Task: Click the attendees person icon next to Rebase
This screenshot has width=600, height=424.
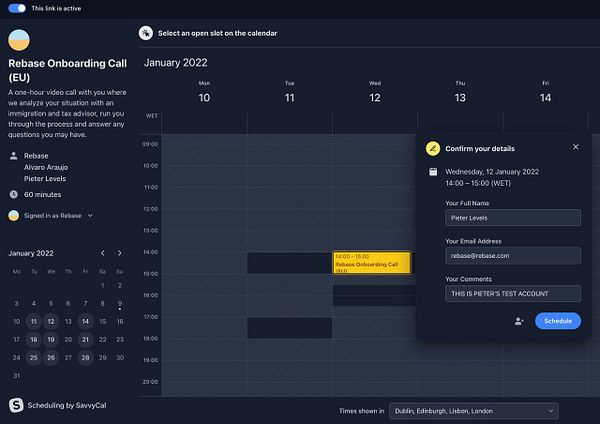Action: (14, 156)
